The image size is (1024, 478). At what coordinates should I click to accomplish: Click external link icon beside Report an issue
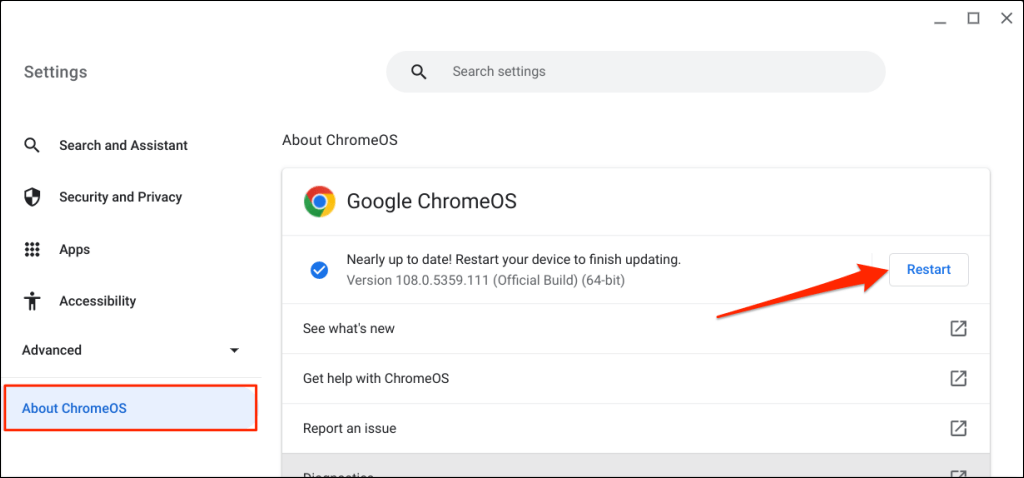[x=958, y=428]
